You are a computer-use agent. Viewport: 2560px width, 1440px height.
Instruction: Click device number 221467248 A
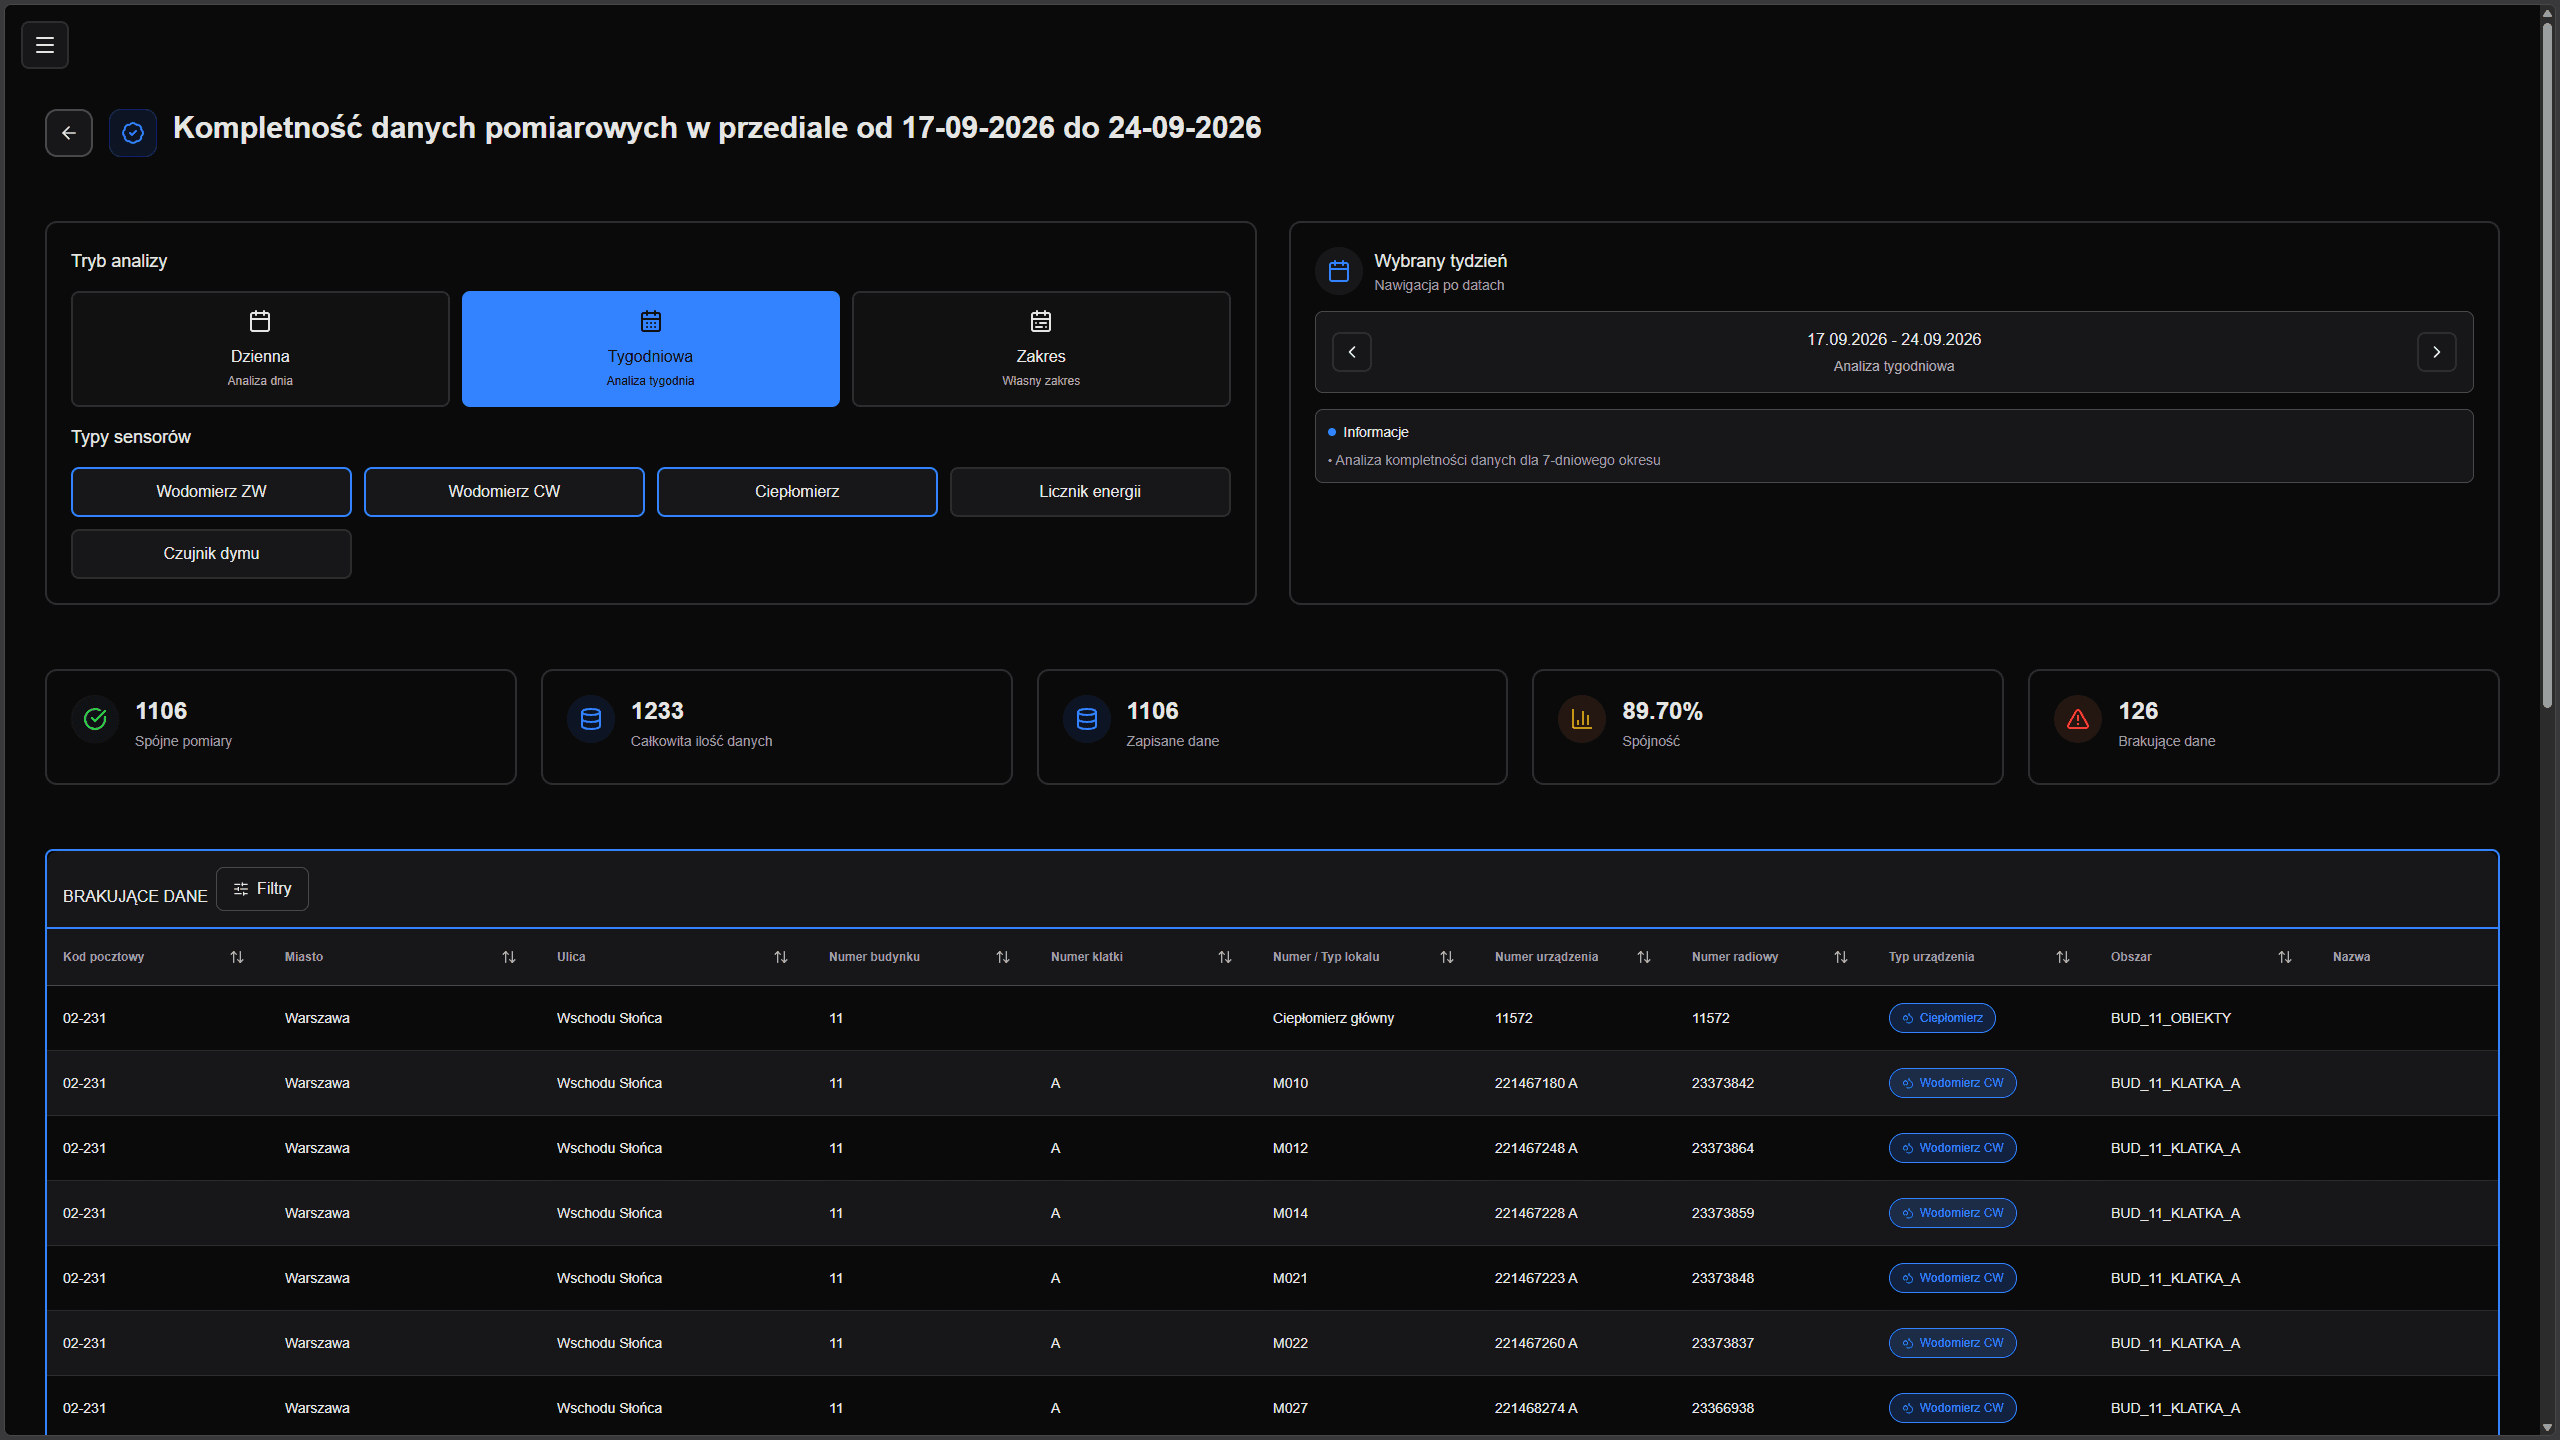[x=1536, y=1148]
